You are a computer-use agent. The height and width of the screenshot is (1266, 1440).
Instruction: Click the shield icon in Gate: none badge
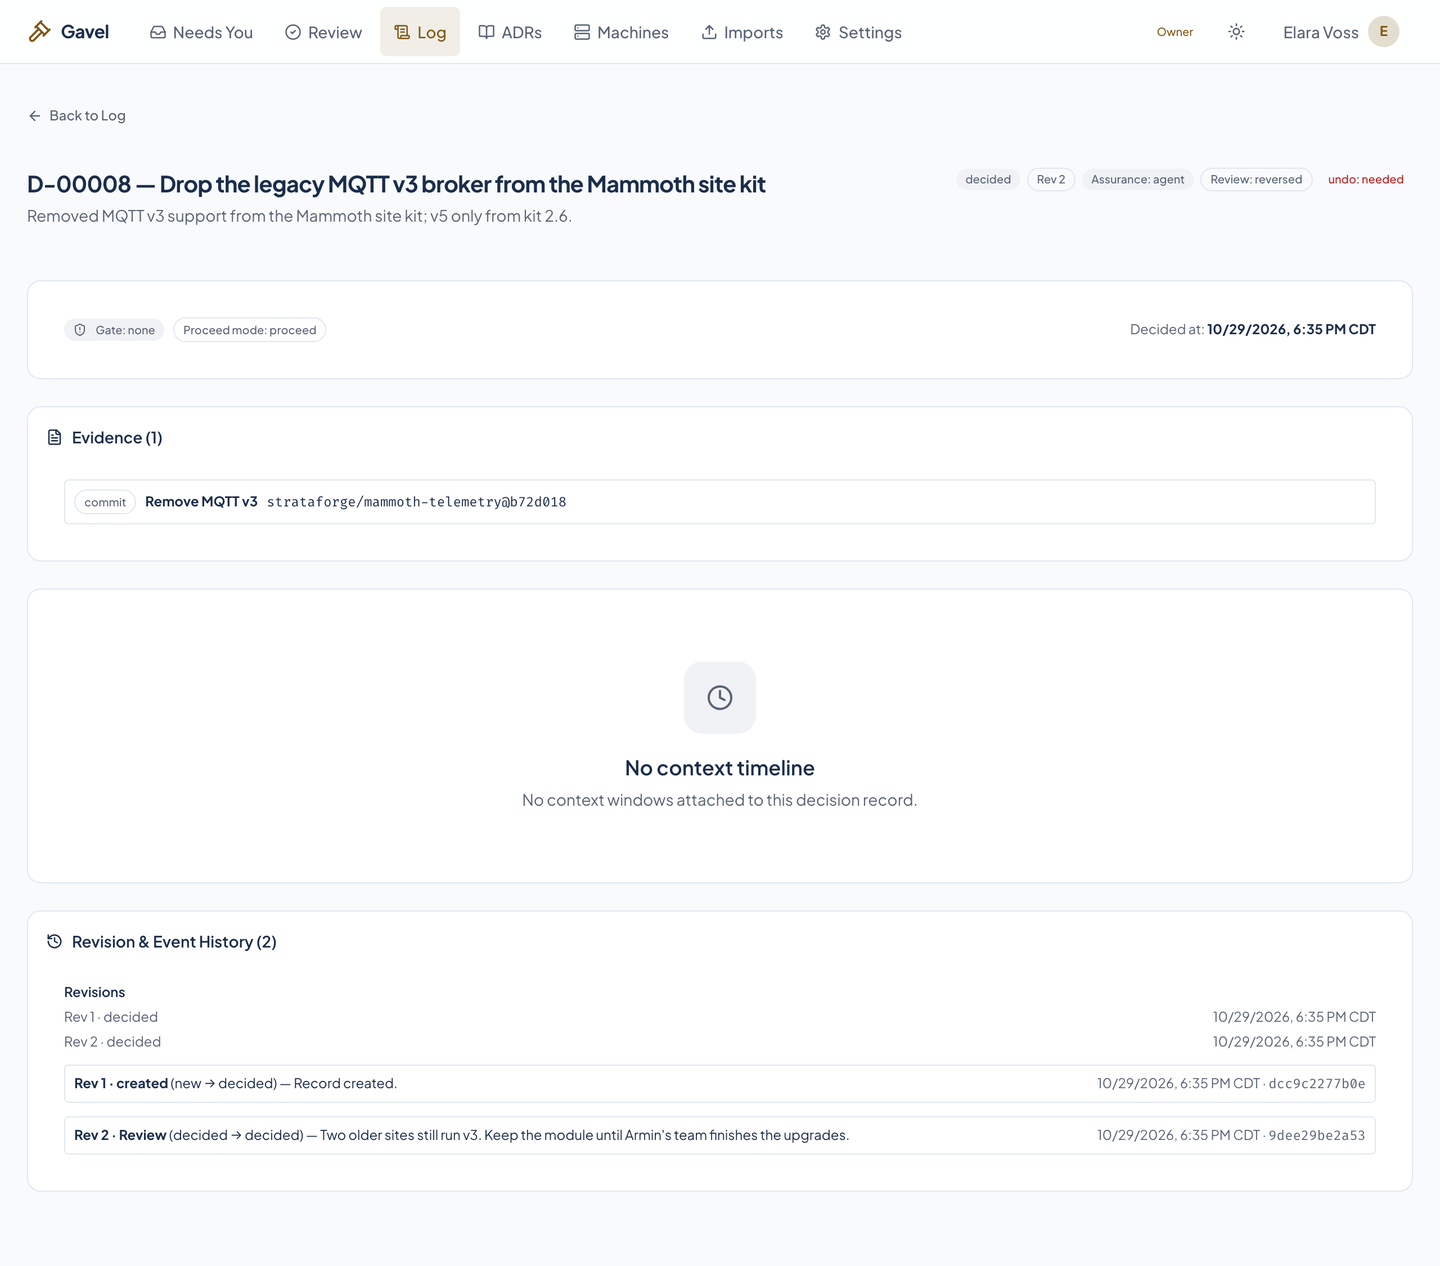click(x=80, y=330)
